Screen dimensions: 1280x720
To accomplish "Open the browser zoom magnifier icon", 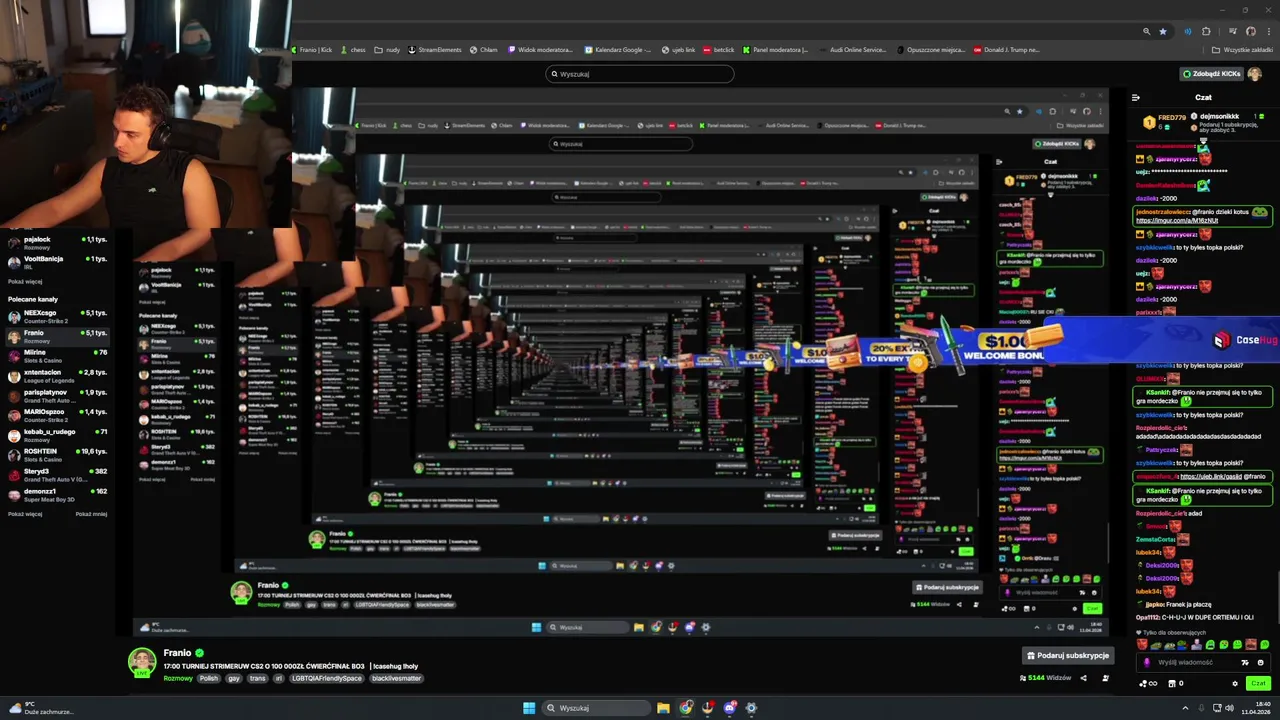I will pyautogui.click(x=1146, y=31).
